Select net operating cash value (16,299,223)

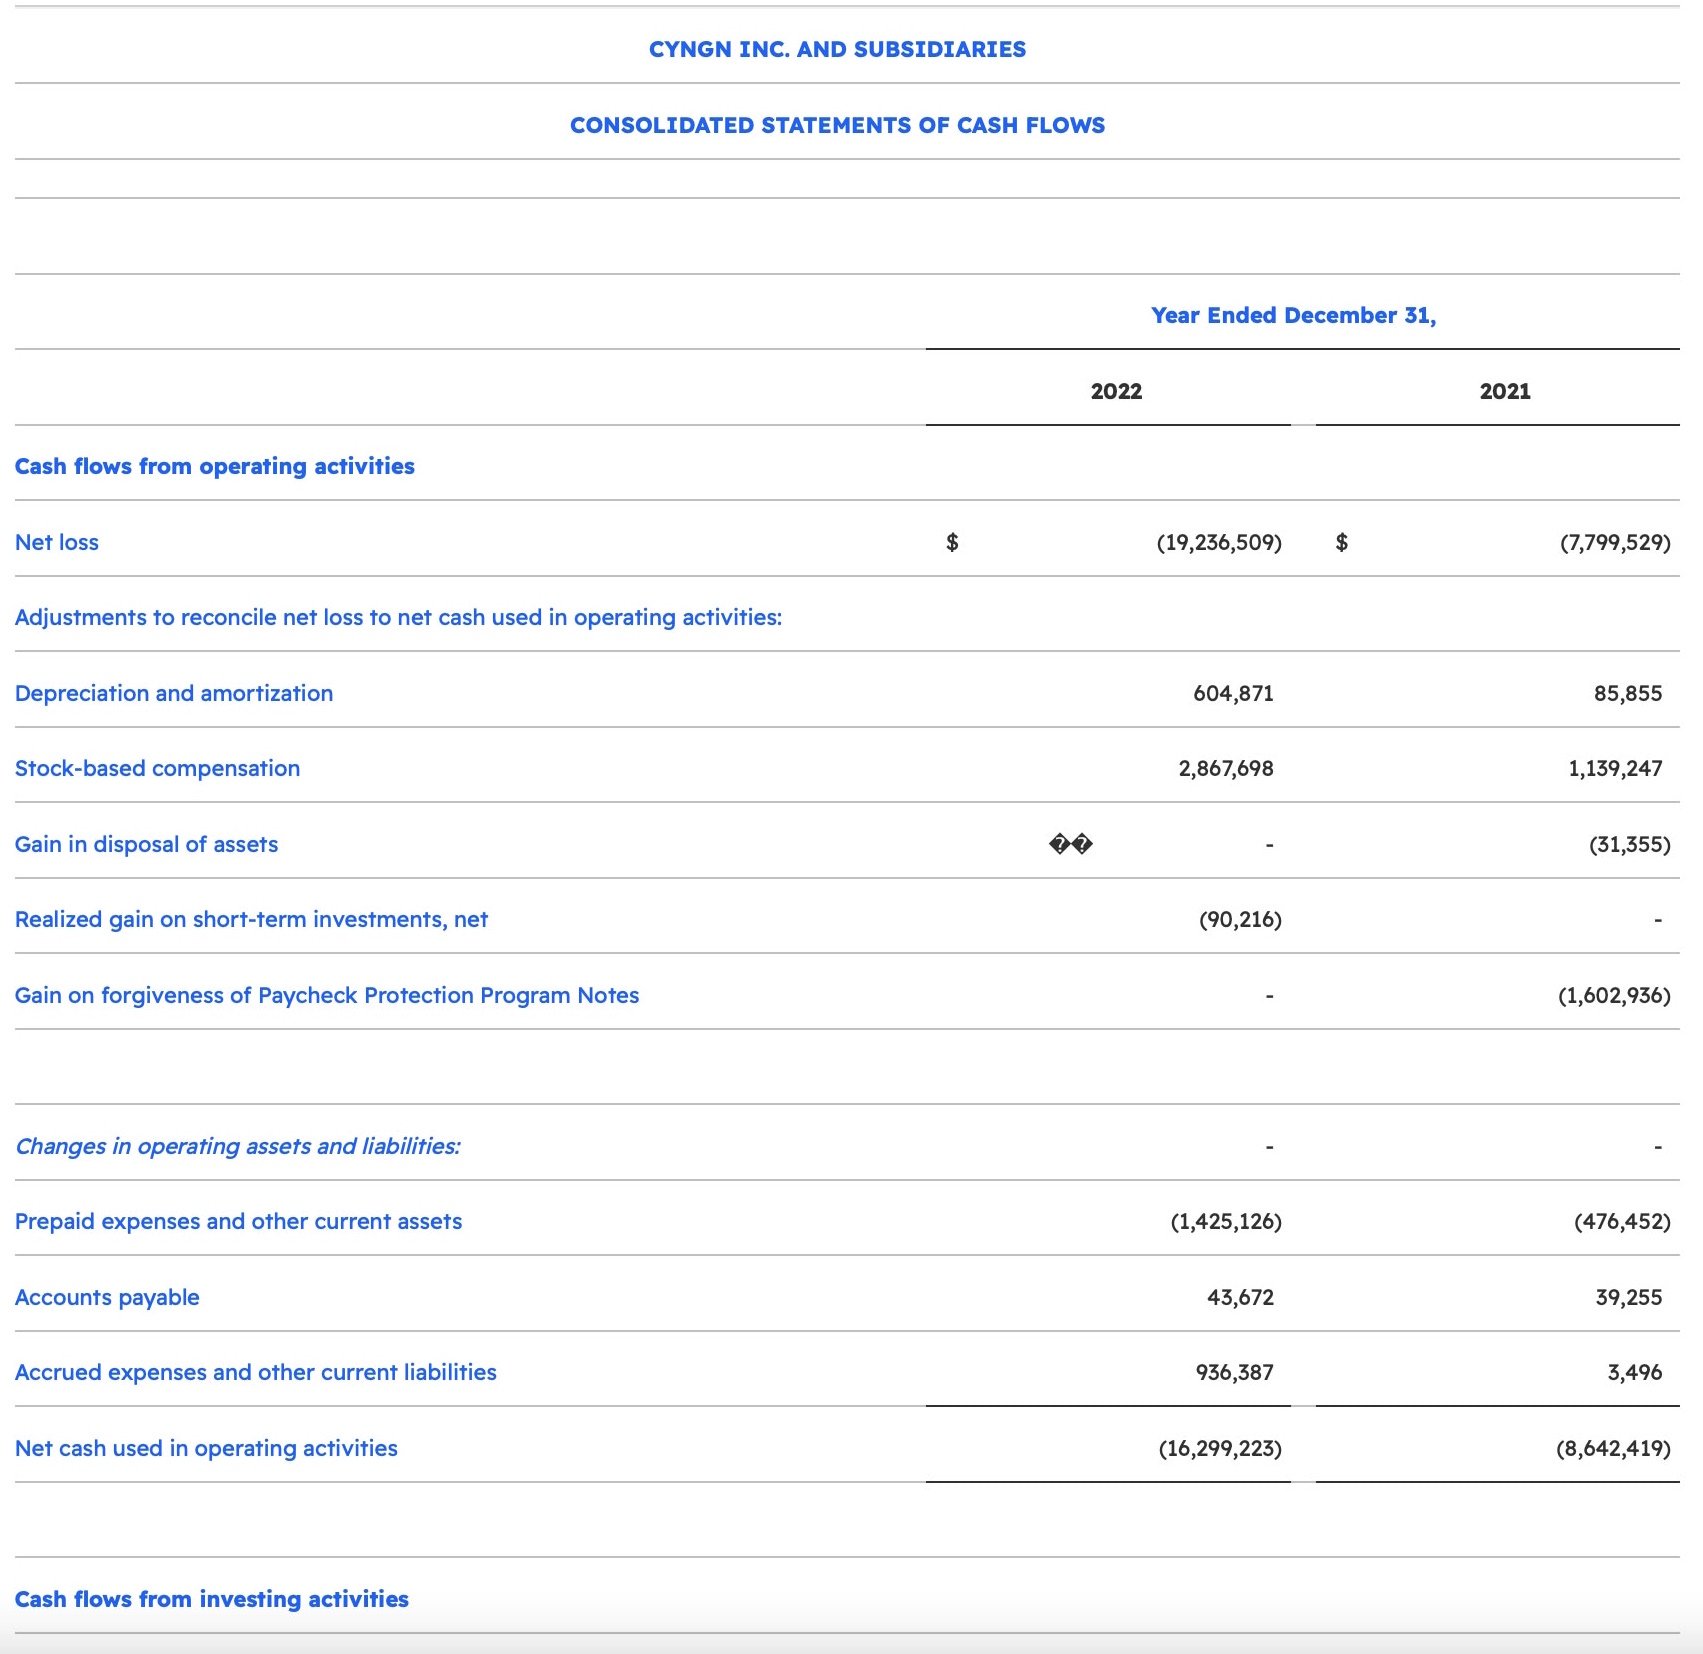pyautogui.click(x=1220, y=1448)
